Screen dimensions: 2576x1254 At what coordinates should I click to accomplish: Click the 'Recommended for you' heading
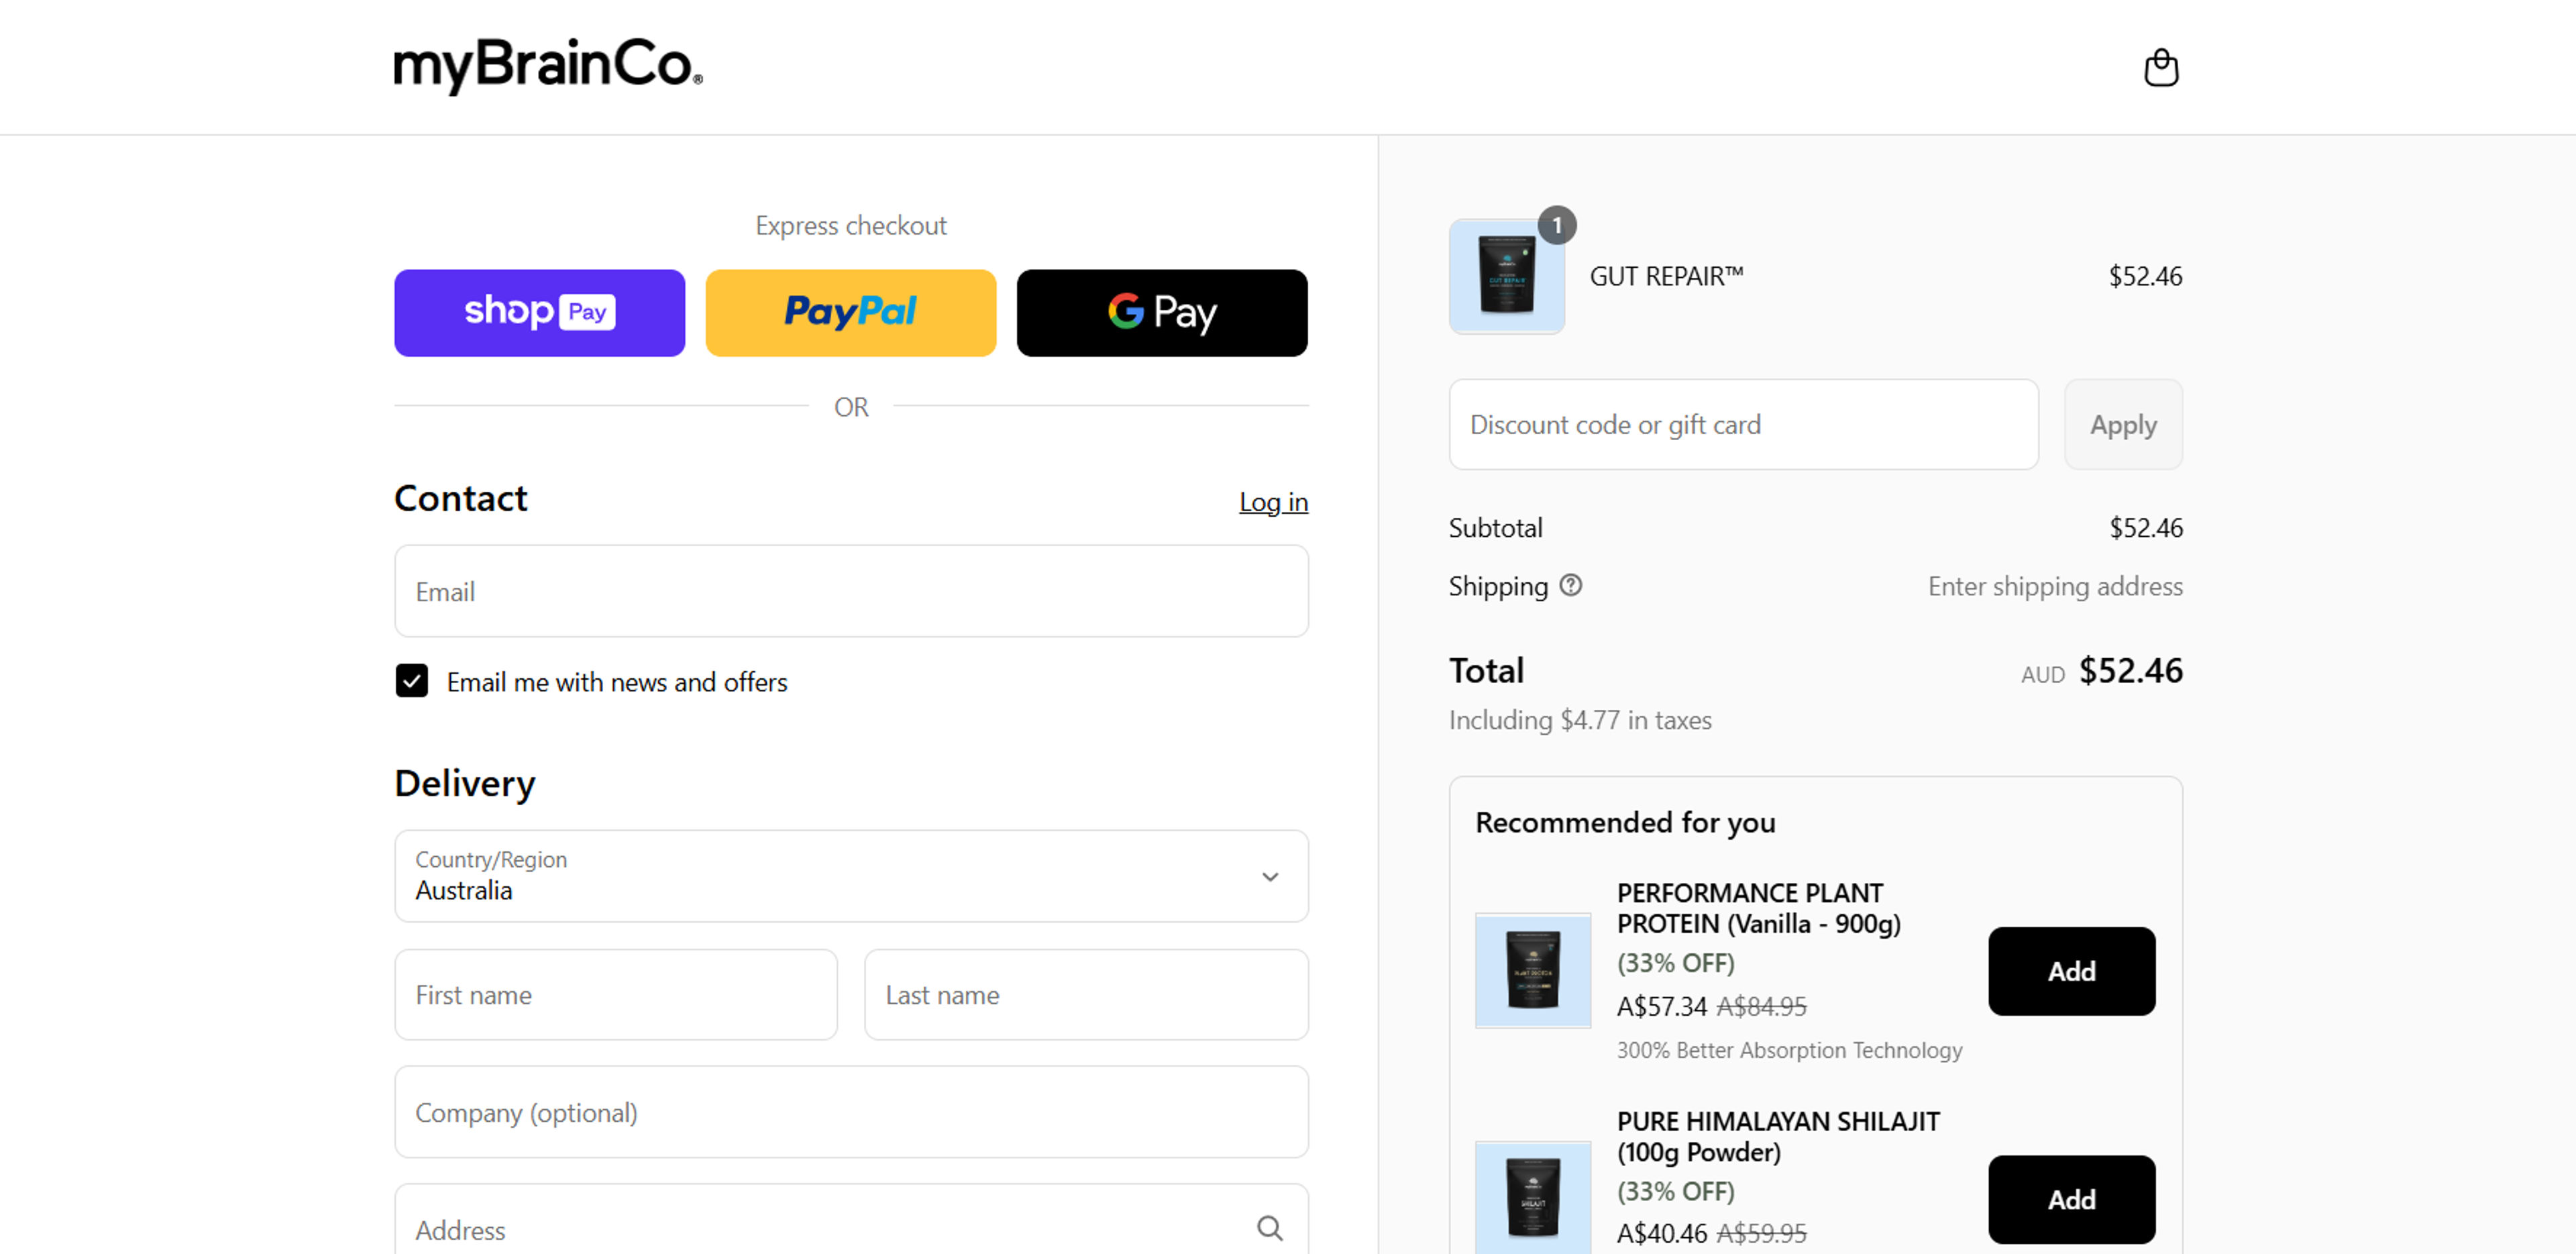(1625, 822)
